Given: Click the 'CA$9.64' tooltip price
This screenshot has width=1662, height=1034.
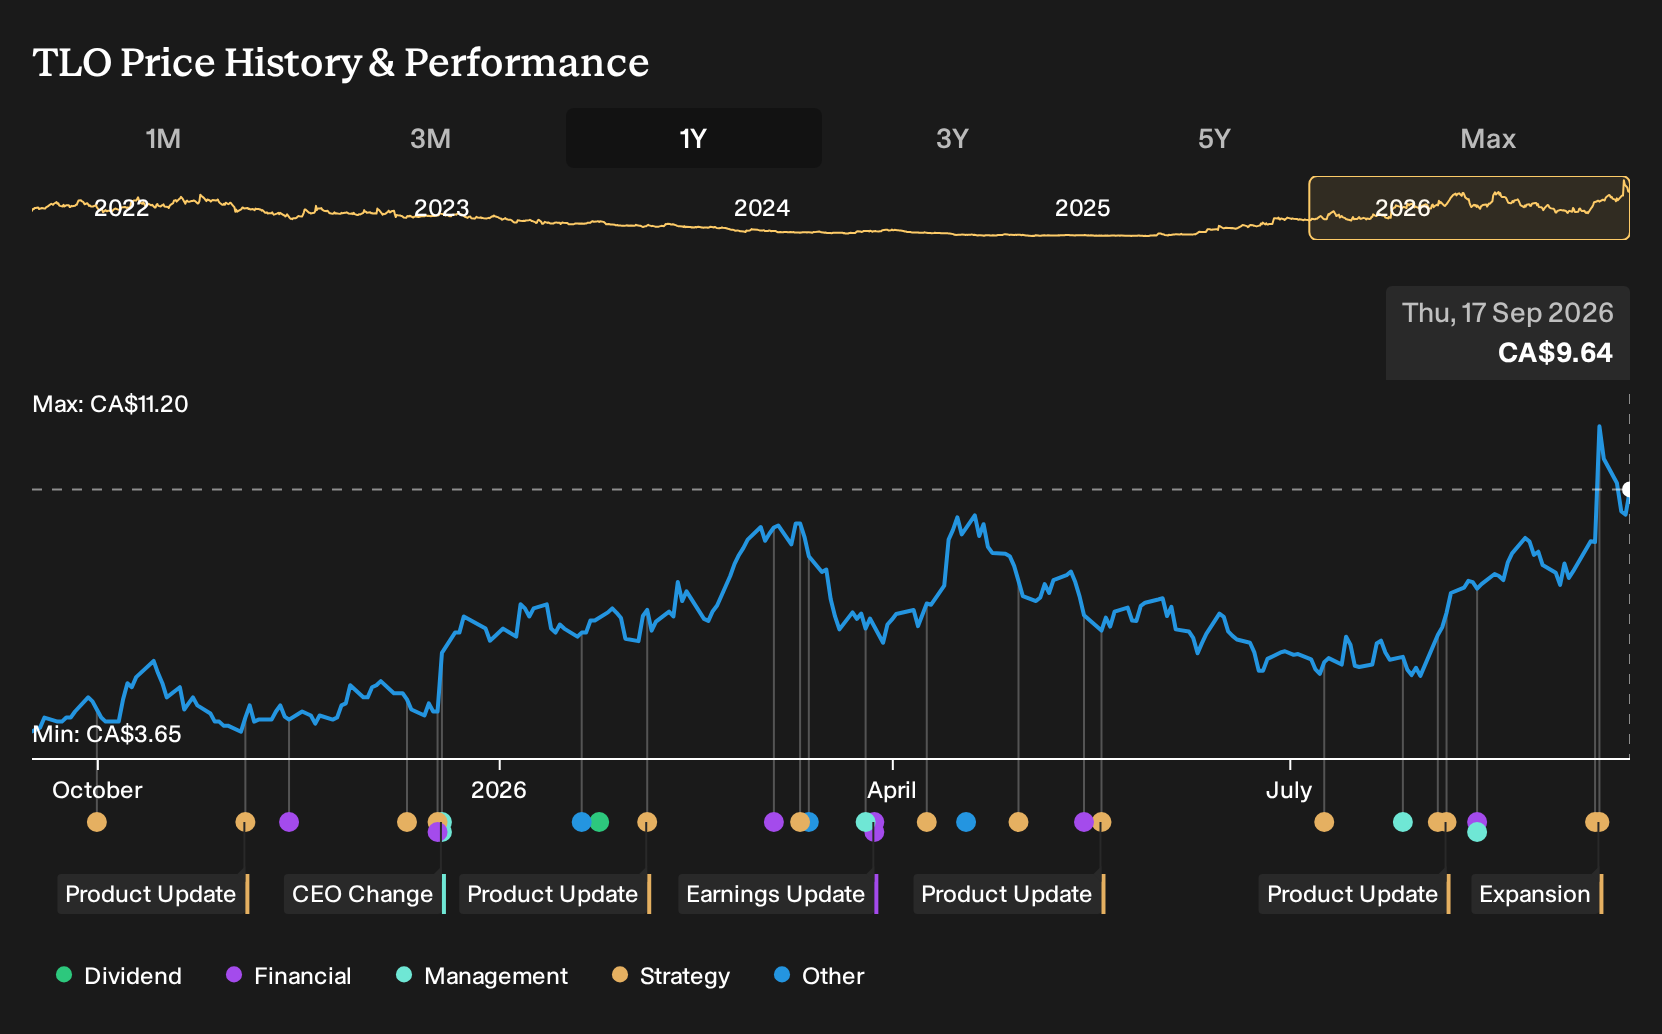Looking at the screenshot, I should click(x=1555, y=353).
